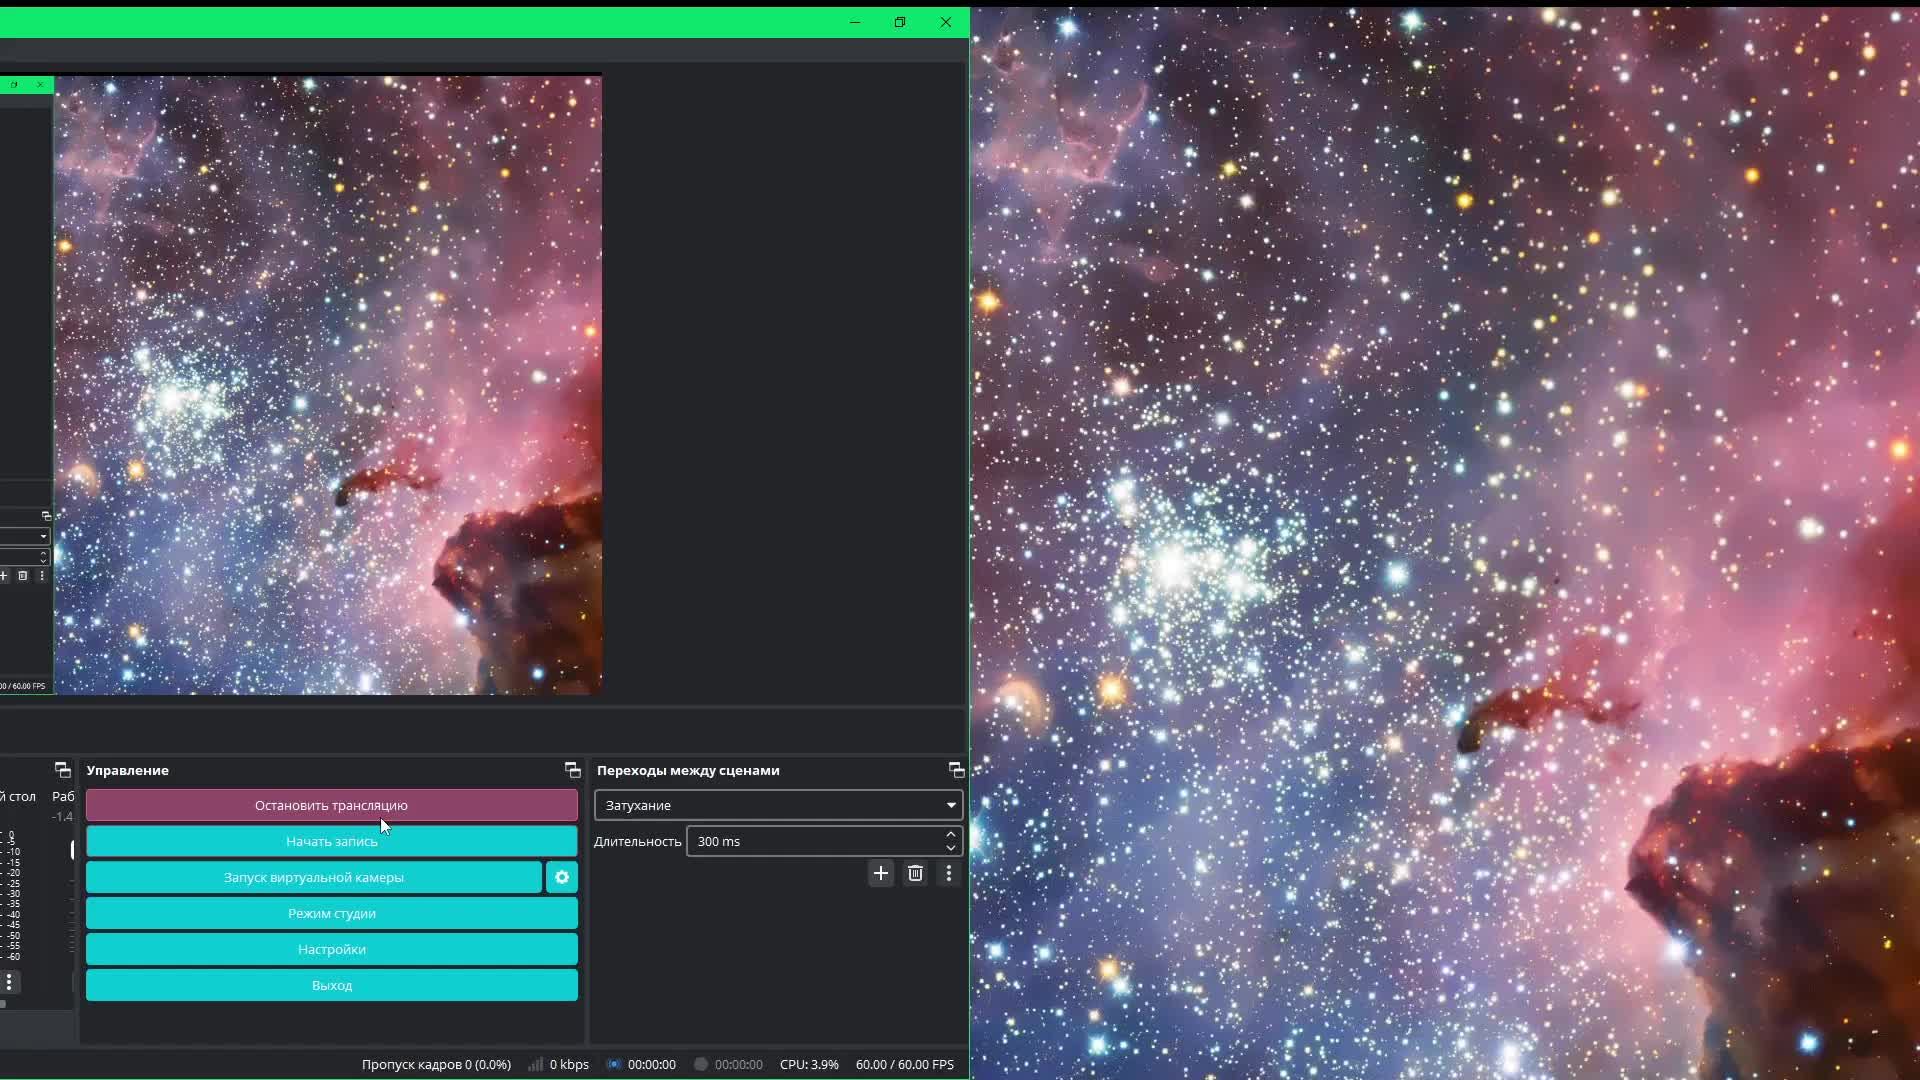Click trash icon in nested preview
Screen dimensions: 1920x1080
tap(23, 576)
